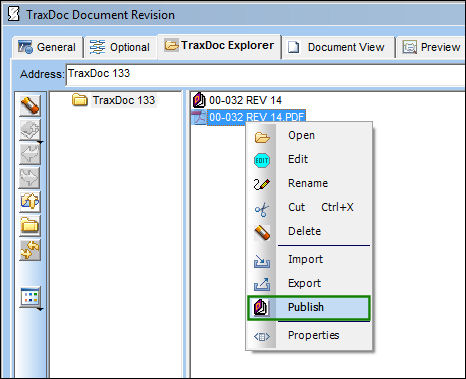Choose Cut from context menu
This screenshot has width=466, height=379.
pos(308,207)
